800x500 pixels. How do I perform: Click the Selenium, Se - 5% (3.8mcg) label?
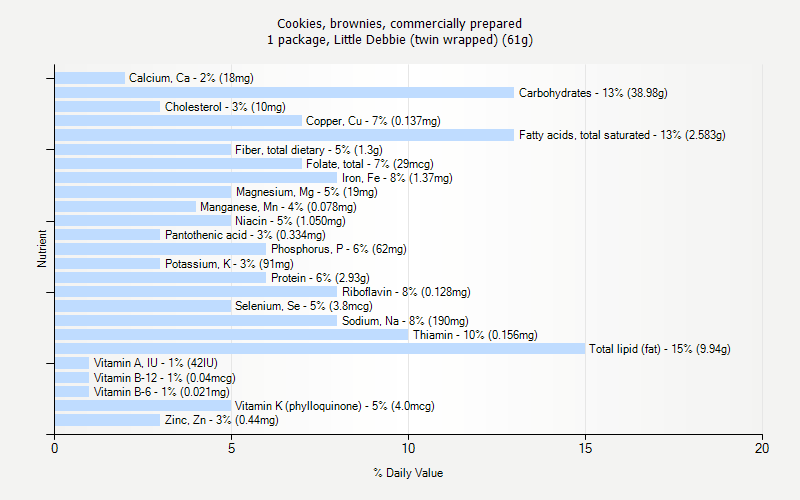(x=304, y=306)
